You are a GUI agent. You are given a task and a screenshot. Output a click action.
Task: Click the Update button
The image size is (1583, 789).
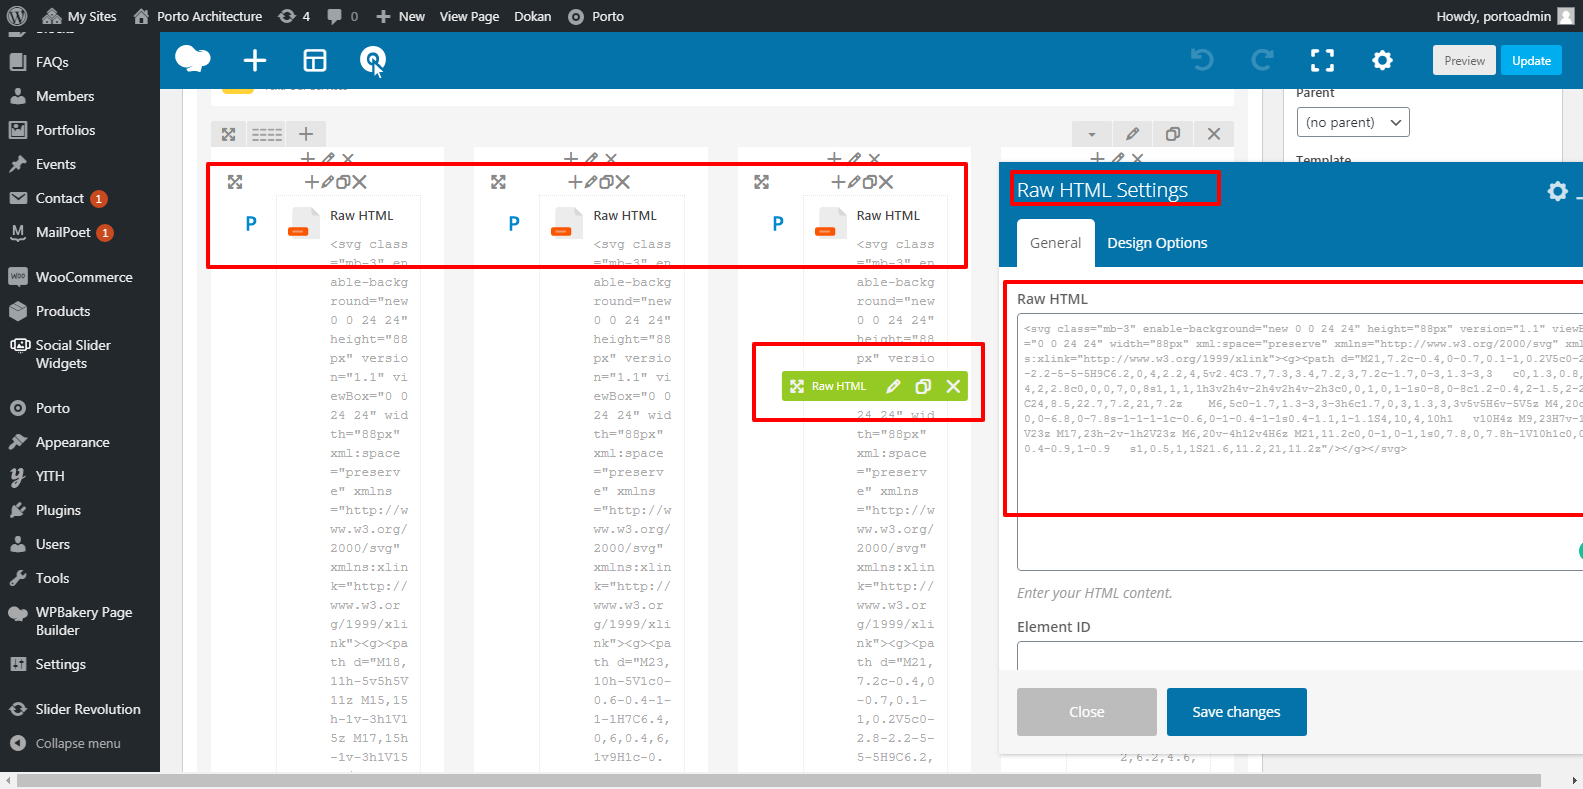tap(1531, 61)
